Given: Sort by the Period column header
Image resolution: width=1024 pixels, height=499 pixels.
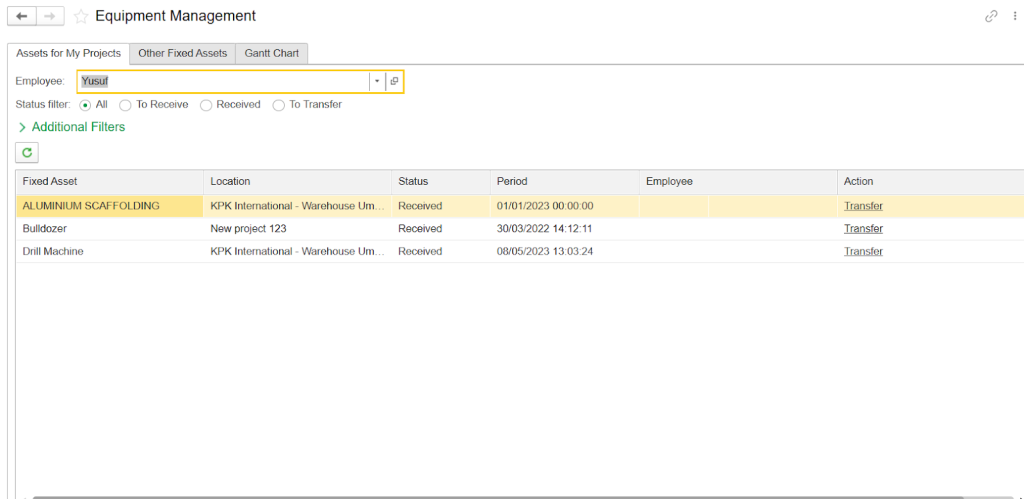Looking at the screenshot, I should coord(565,182).
